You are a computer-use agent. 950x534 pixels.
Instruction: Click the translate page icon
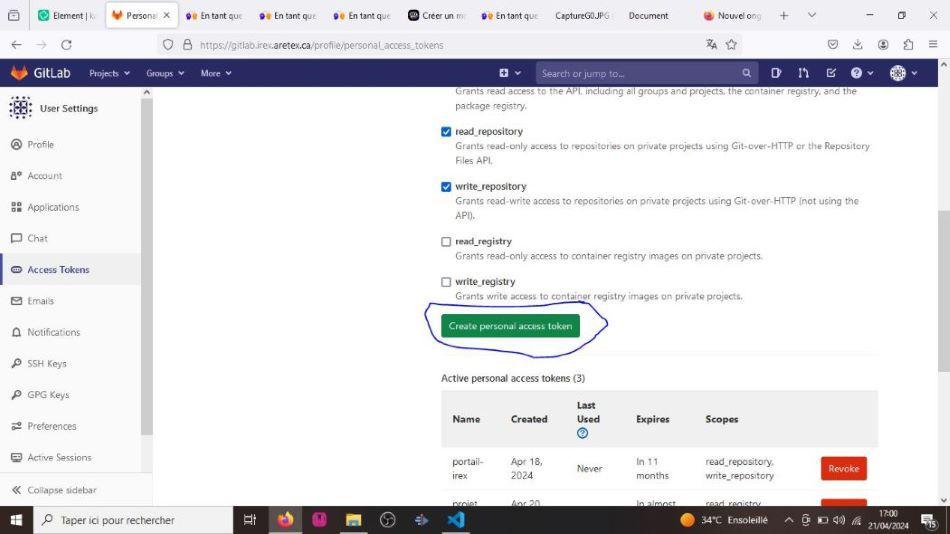coord(711,44)
